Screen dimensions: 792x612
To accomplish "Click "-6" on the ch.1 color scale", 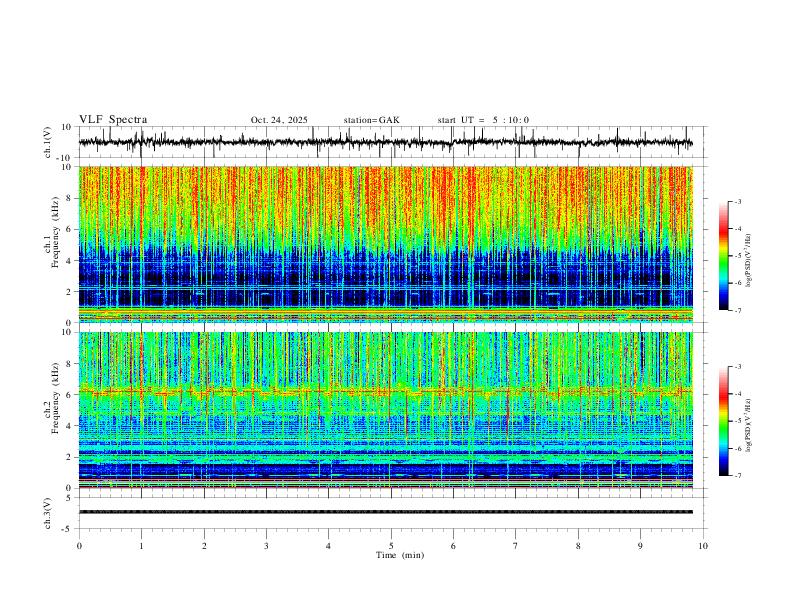I will [737, 283].
